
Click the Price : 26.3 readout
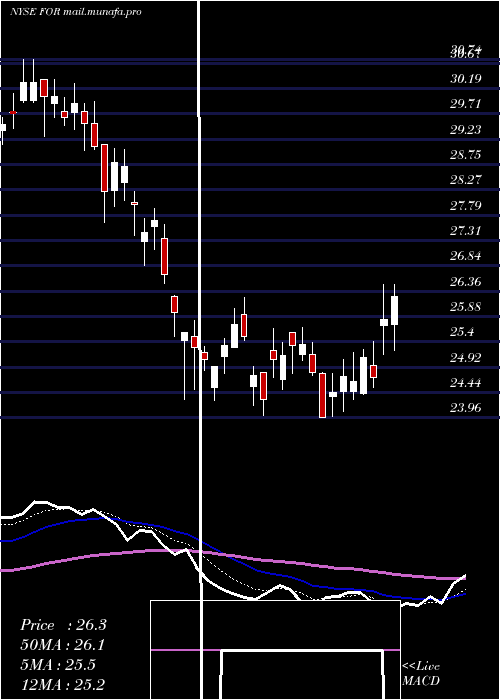pos(63,625)
